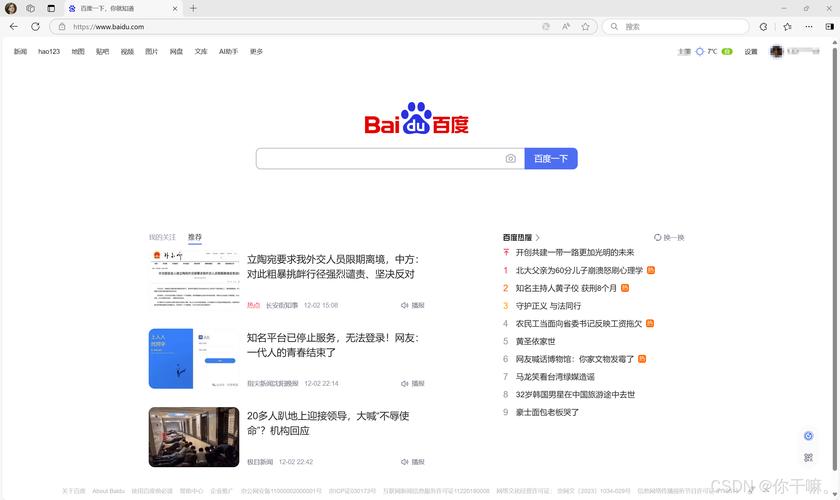
Task: Open hot search 网友喊话博物馆
Action: (x=575, y=359)
